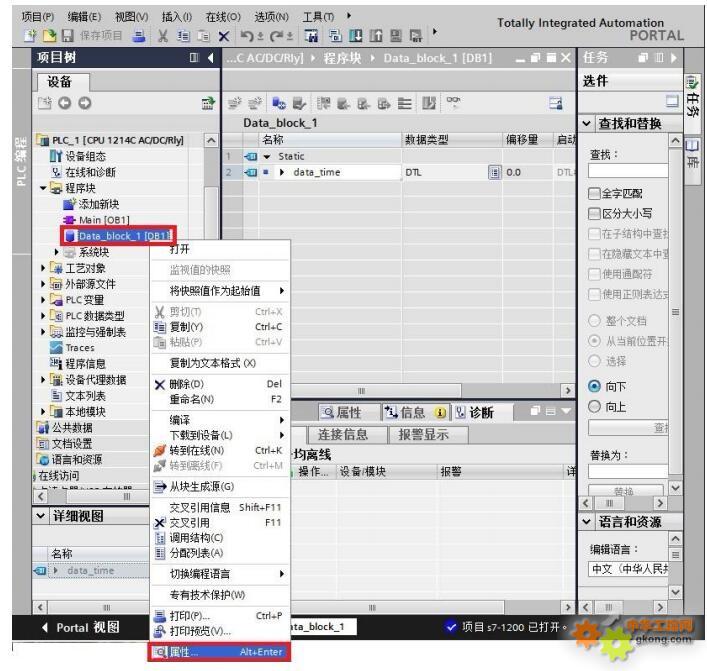The image size is (707, 671).
Task: Open the Project 项目(P) menu
Action: click(38, 17)
